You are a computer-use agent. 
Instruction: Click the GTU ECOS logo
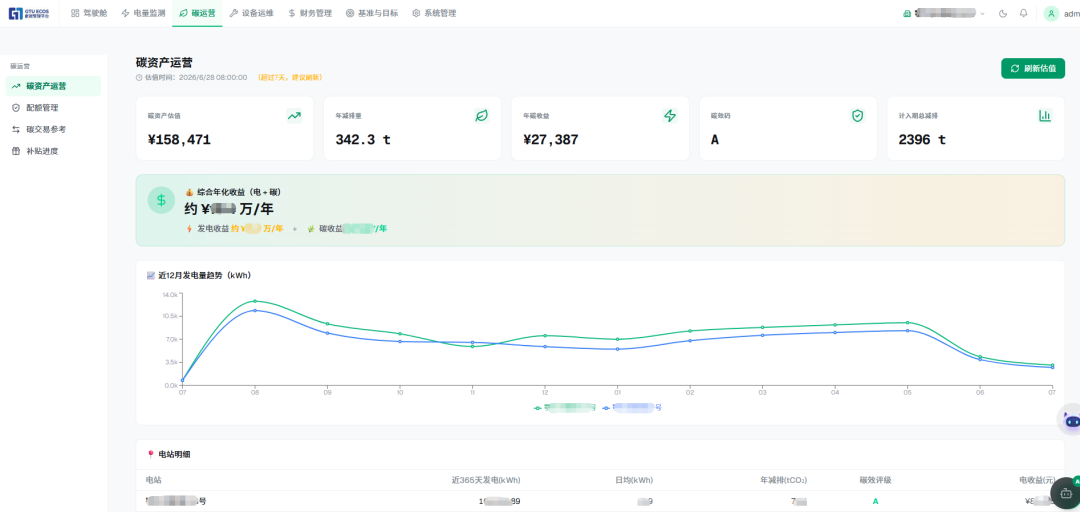tap(29, 13)
